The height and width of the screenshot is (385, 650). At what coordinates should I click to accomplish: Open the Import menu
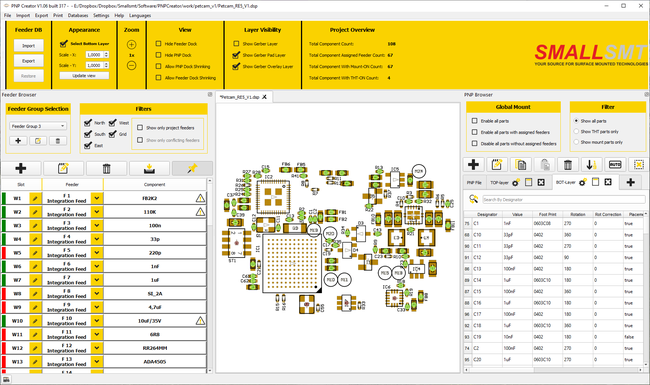[x=23, y=15]
